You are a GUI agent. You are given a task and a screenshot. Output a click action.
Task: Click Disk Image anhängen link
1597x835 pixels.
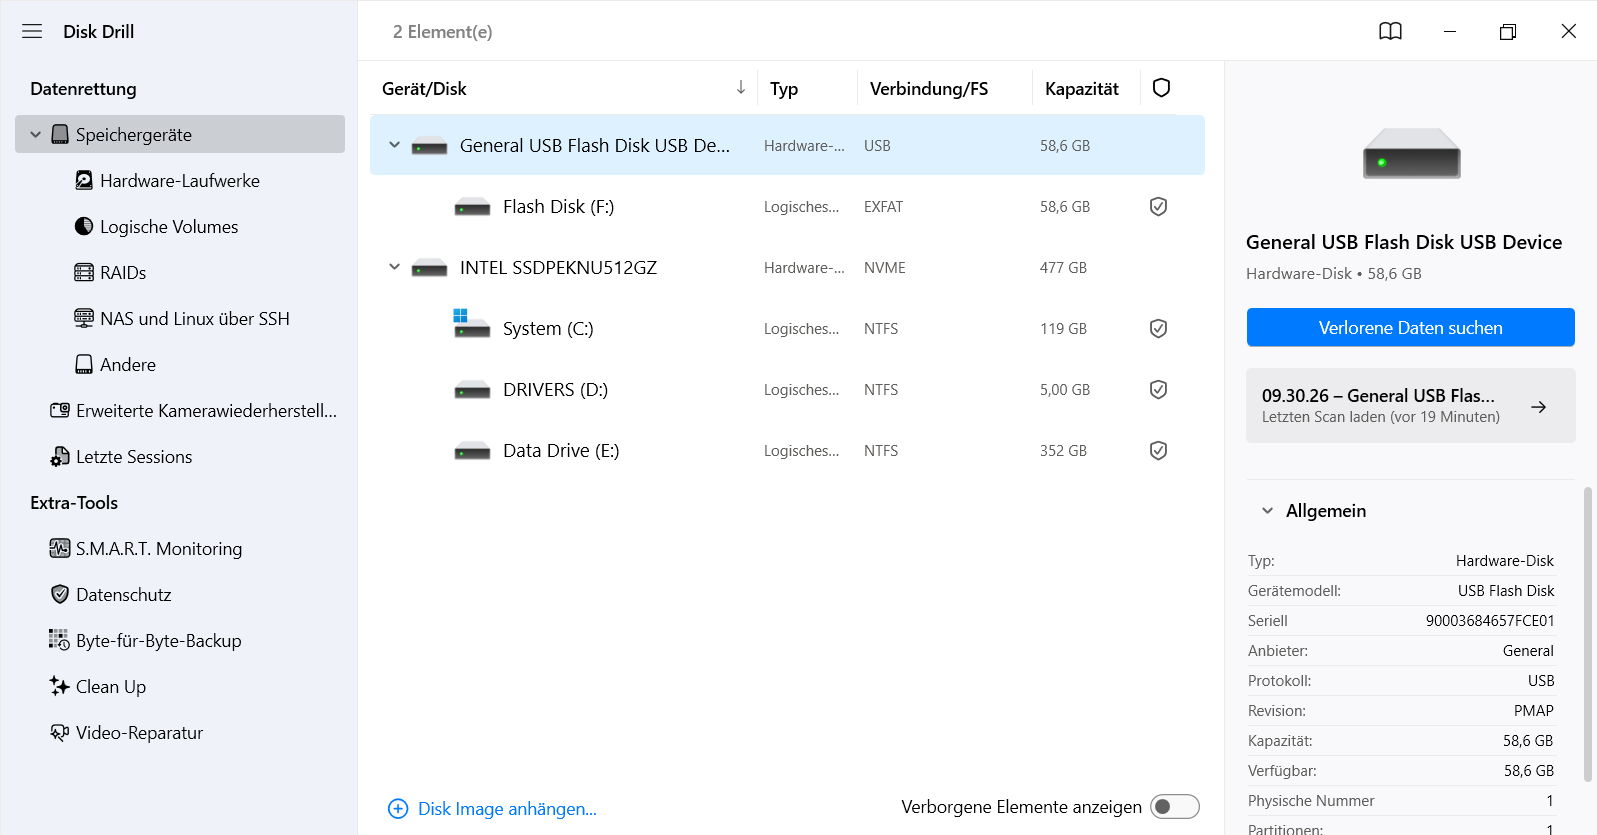pyautogui.click(x=492, y=808)
